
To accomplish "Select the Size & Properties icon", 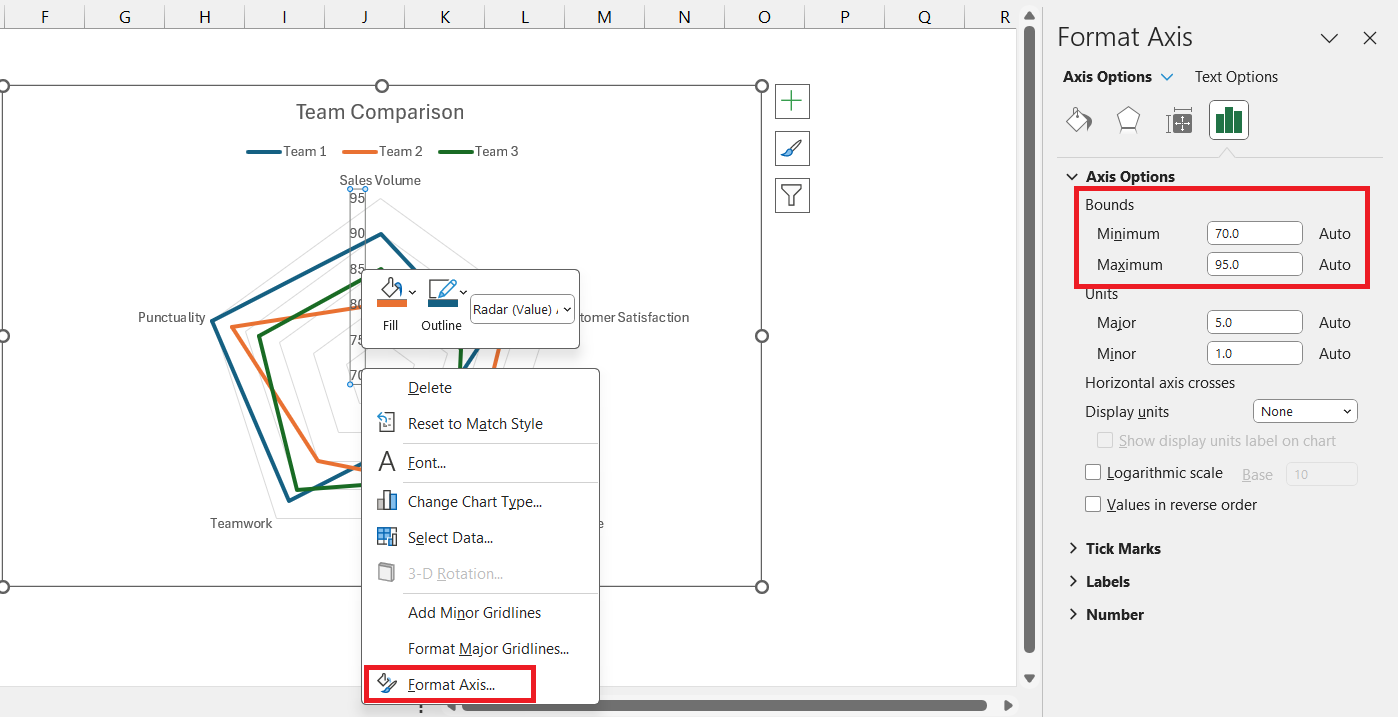I will click(1179, 122).
